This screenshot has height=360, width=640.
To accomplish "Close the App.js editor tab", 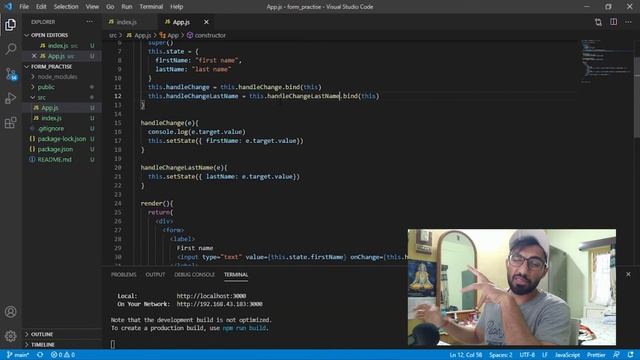I will [x=206, y=22].
